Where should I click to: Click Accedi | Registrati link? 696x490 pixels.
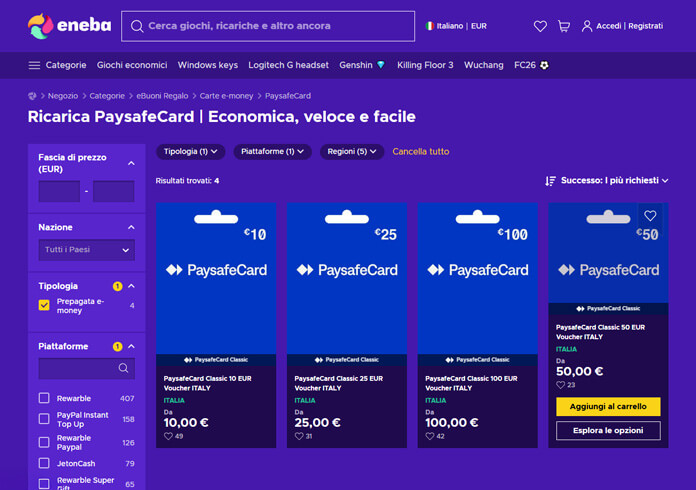pyautogui.click(x=629, y=26)
